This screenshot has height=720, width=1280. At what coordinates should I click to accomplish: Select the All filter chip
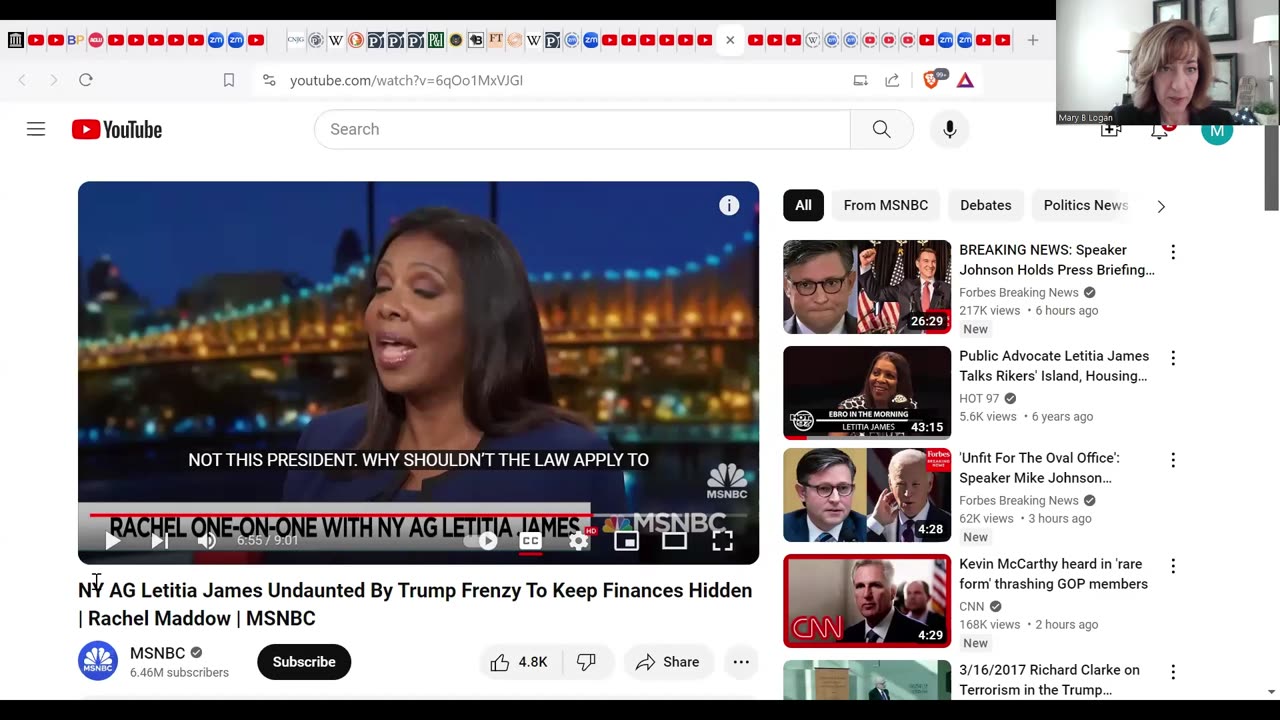click(803, 205)
